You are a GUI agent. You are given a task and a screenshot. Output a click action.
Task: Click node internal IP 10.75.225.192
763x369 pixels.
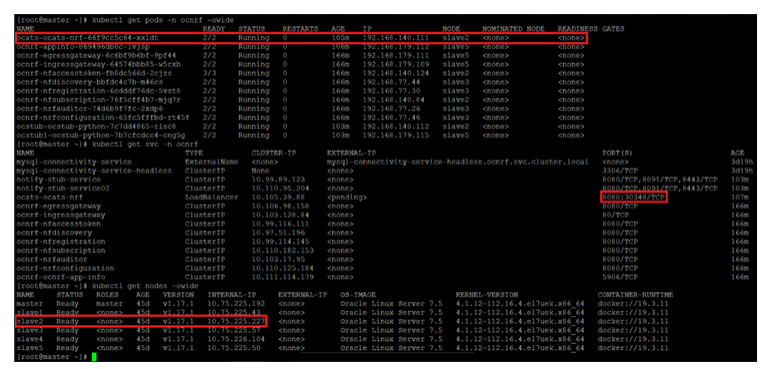click(x=236, y=304)
